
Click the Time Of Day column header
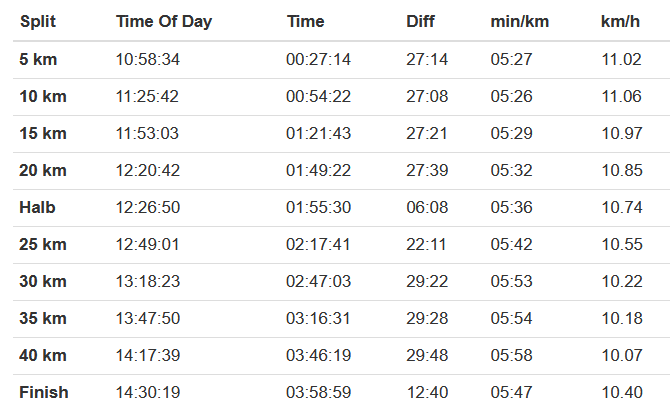(164, 22)
